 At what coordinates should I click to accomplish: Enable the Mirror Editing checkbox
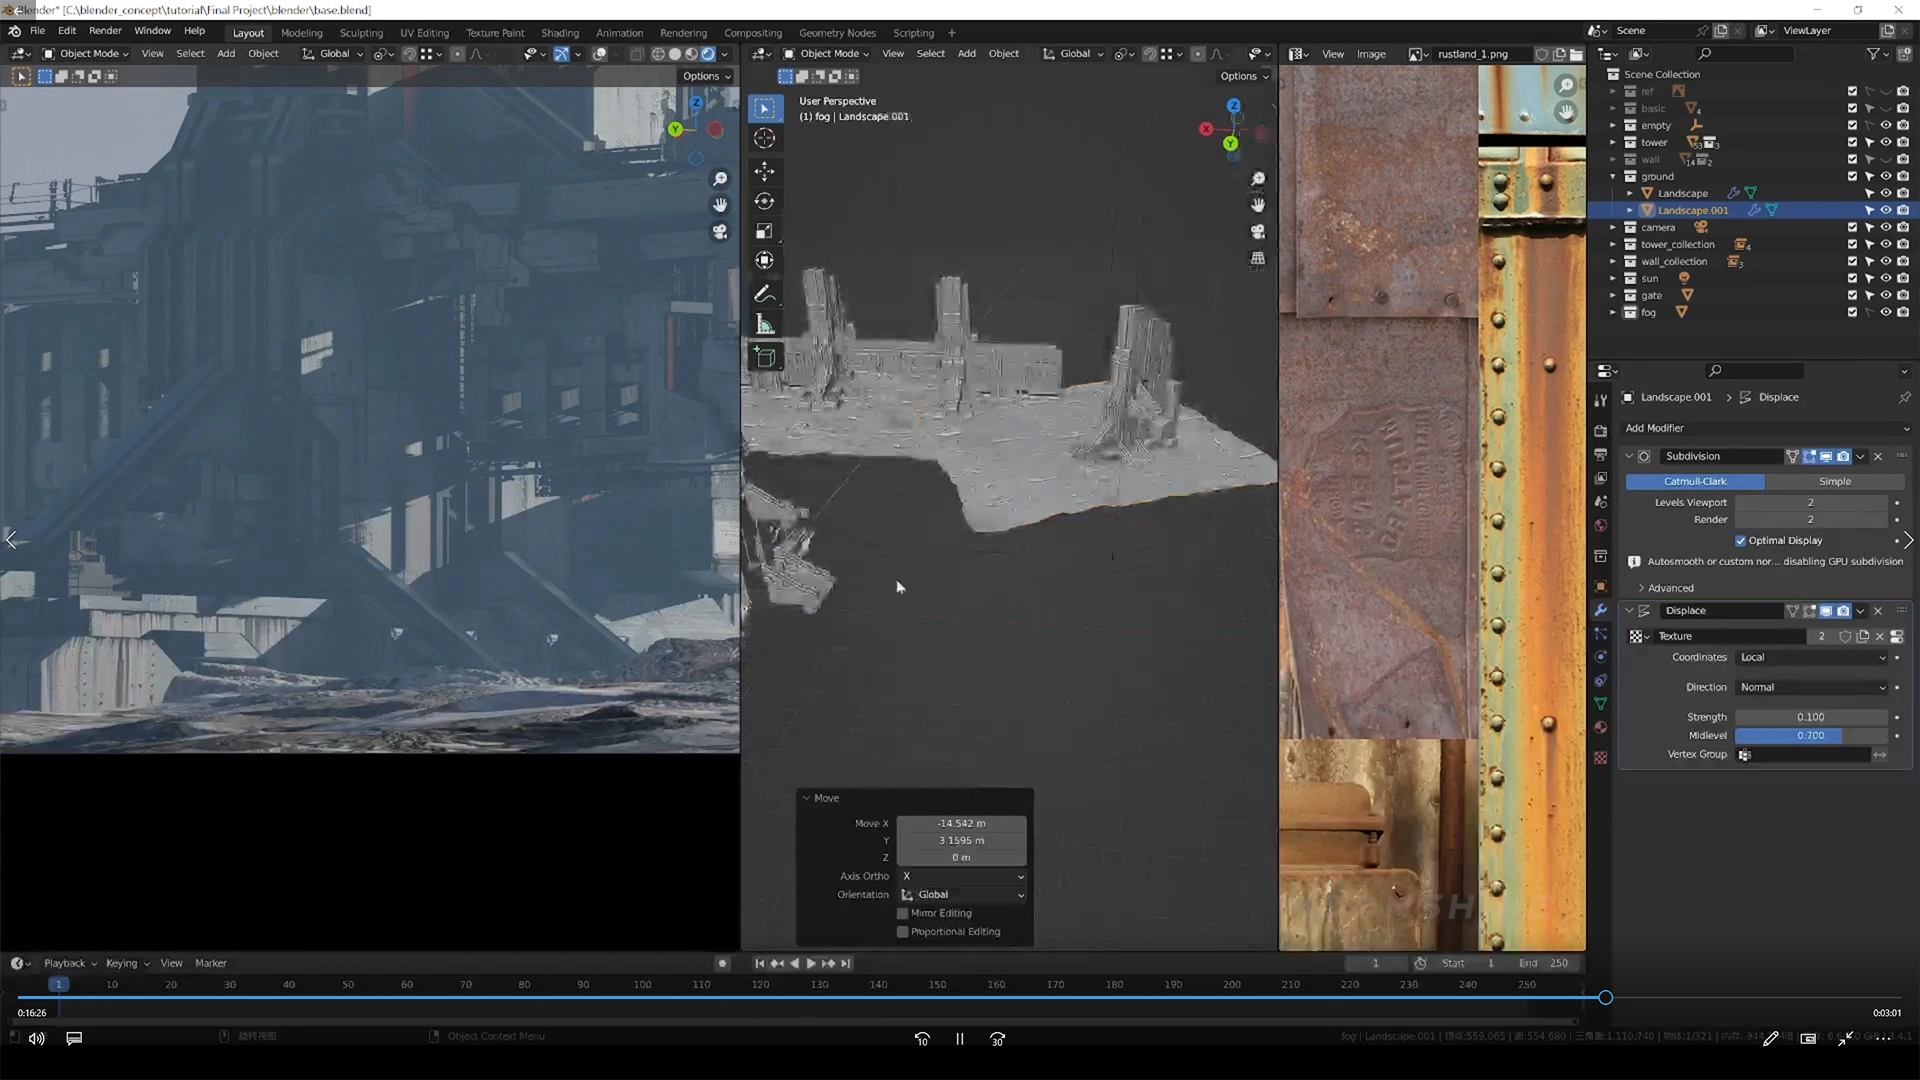click(x=903, y=913)
